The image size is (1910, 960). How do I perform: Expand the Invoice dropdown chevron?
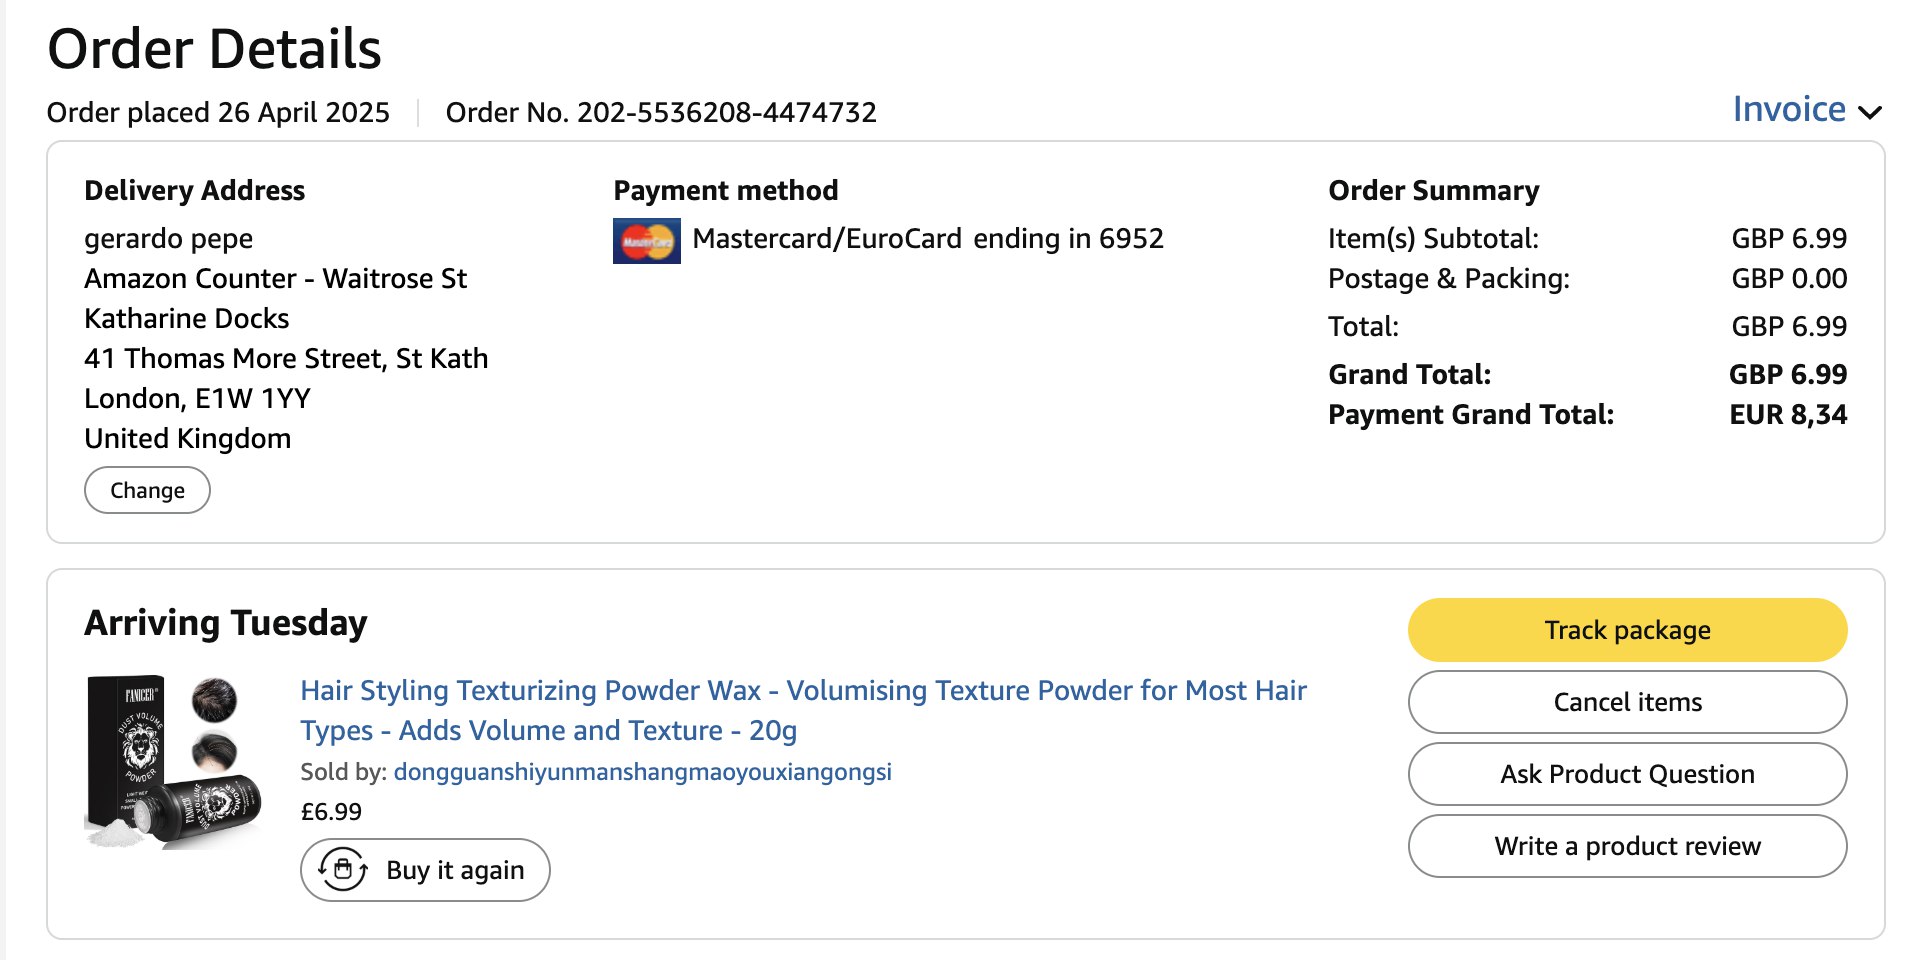click(x=1869, y=112)
